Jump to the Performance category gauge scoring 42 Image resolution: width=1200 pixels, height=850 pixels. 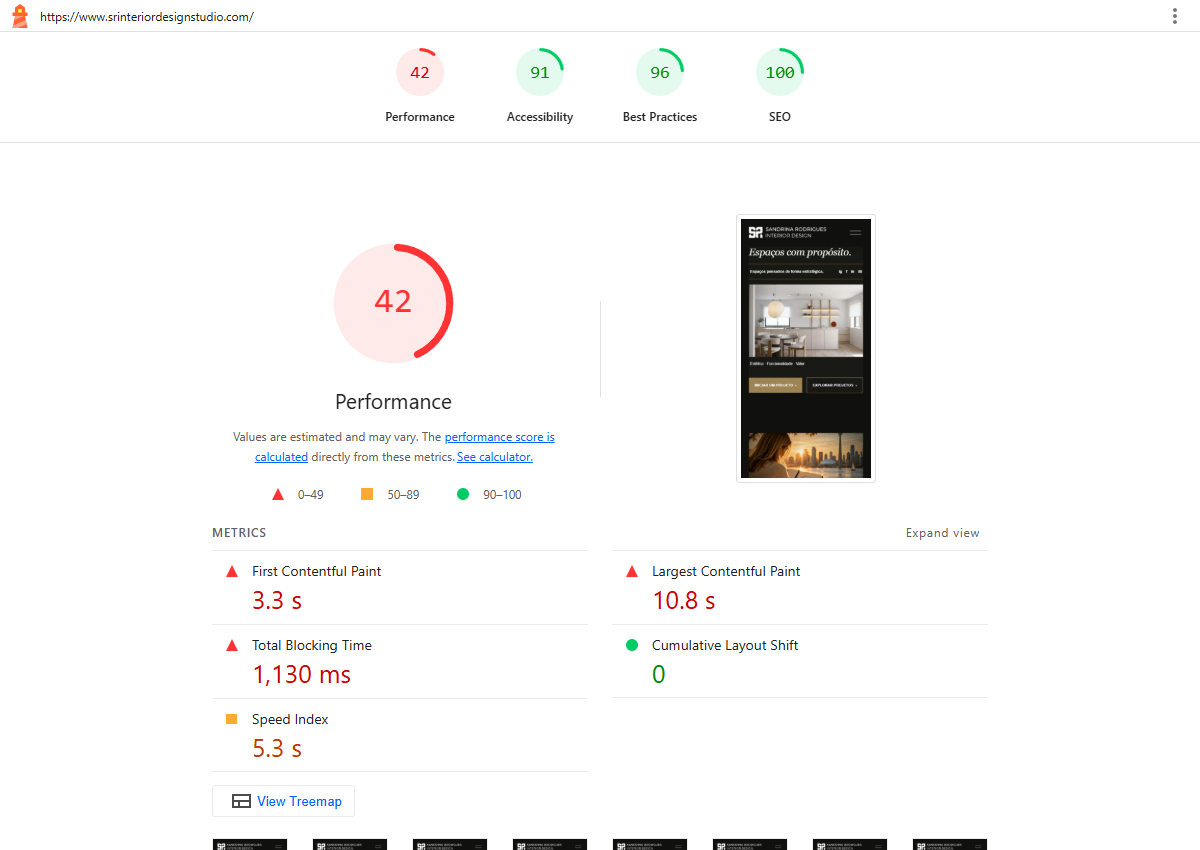coord(420,86)
